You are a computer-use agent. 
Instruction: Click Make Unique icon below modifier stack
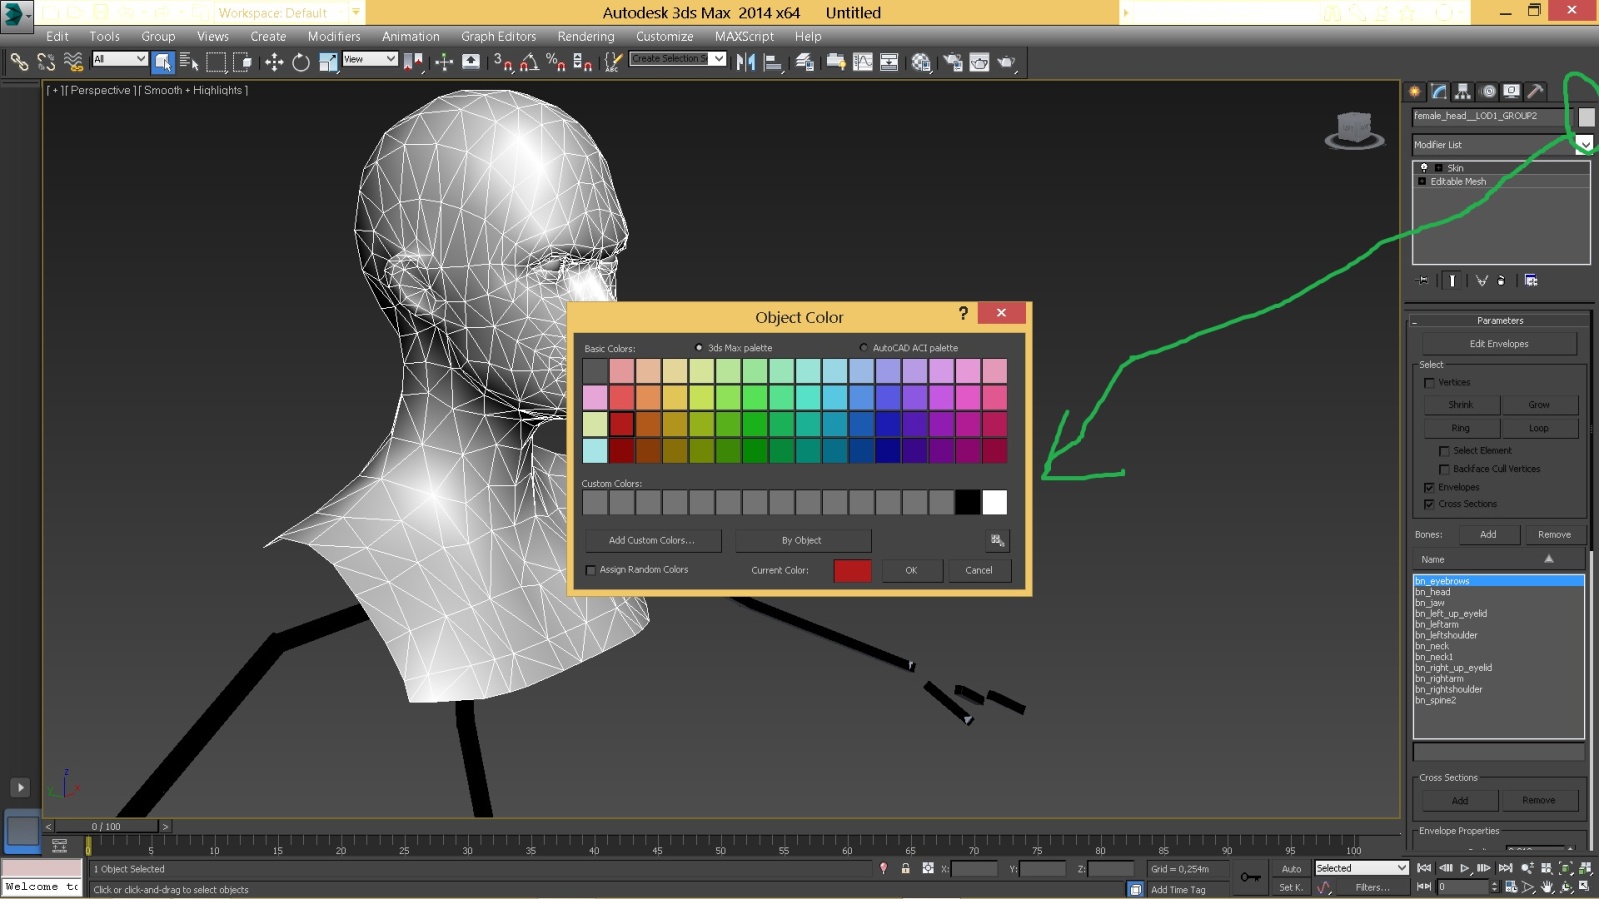tap(1482, 281)
